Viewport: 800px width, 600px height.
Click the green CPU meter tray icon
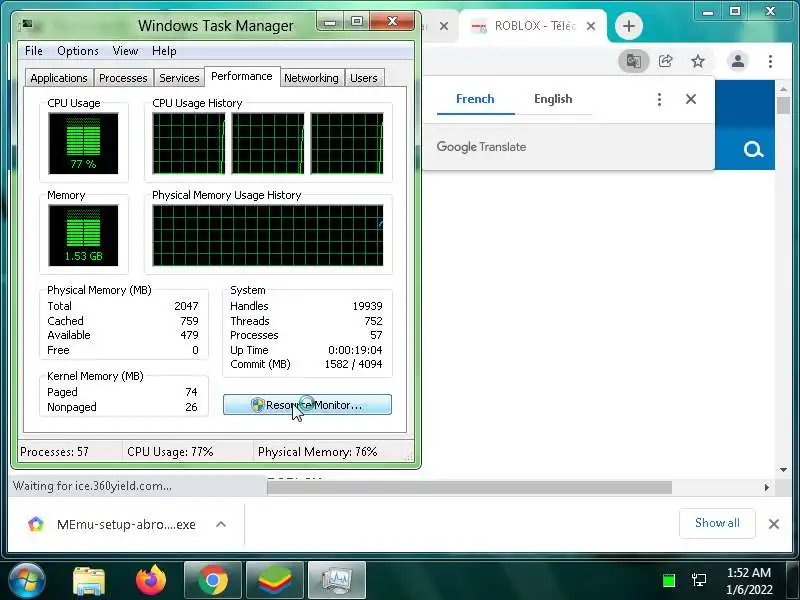[669, 580]
